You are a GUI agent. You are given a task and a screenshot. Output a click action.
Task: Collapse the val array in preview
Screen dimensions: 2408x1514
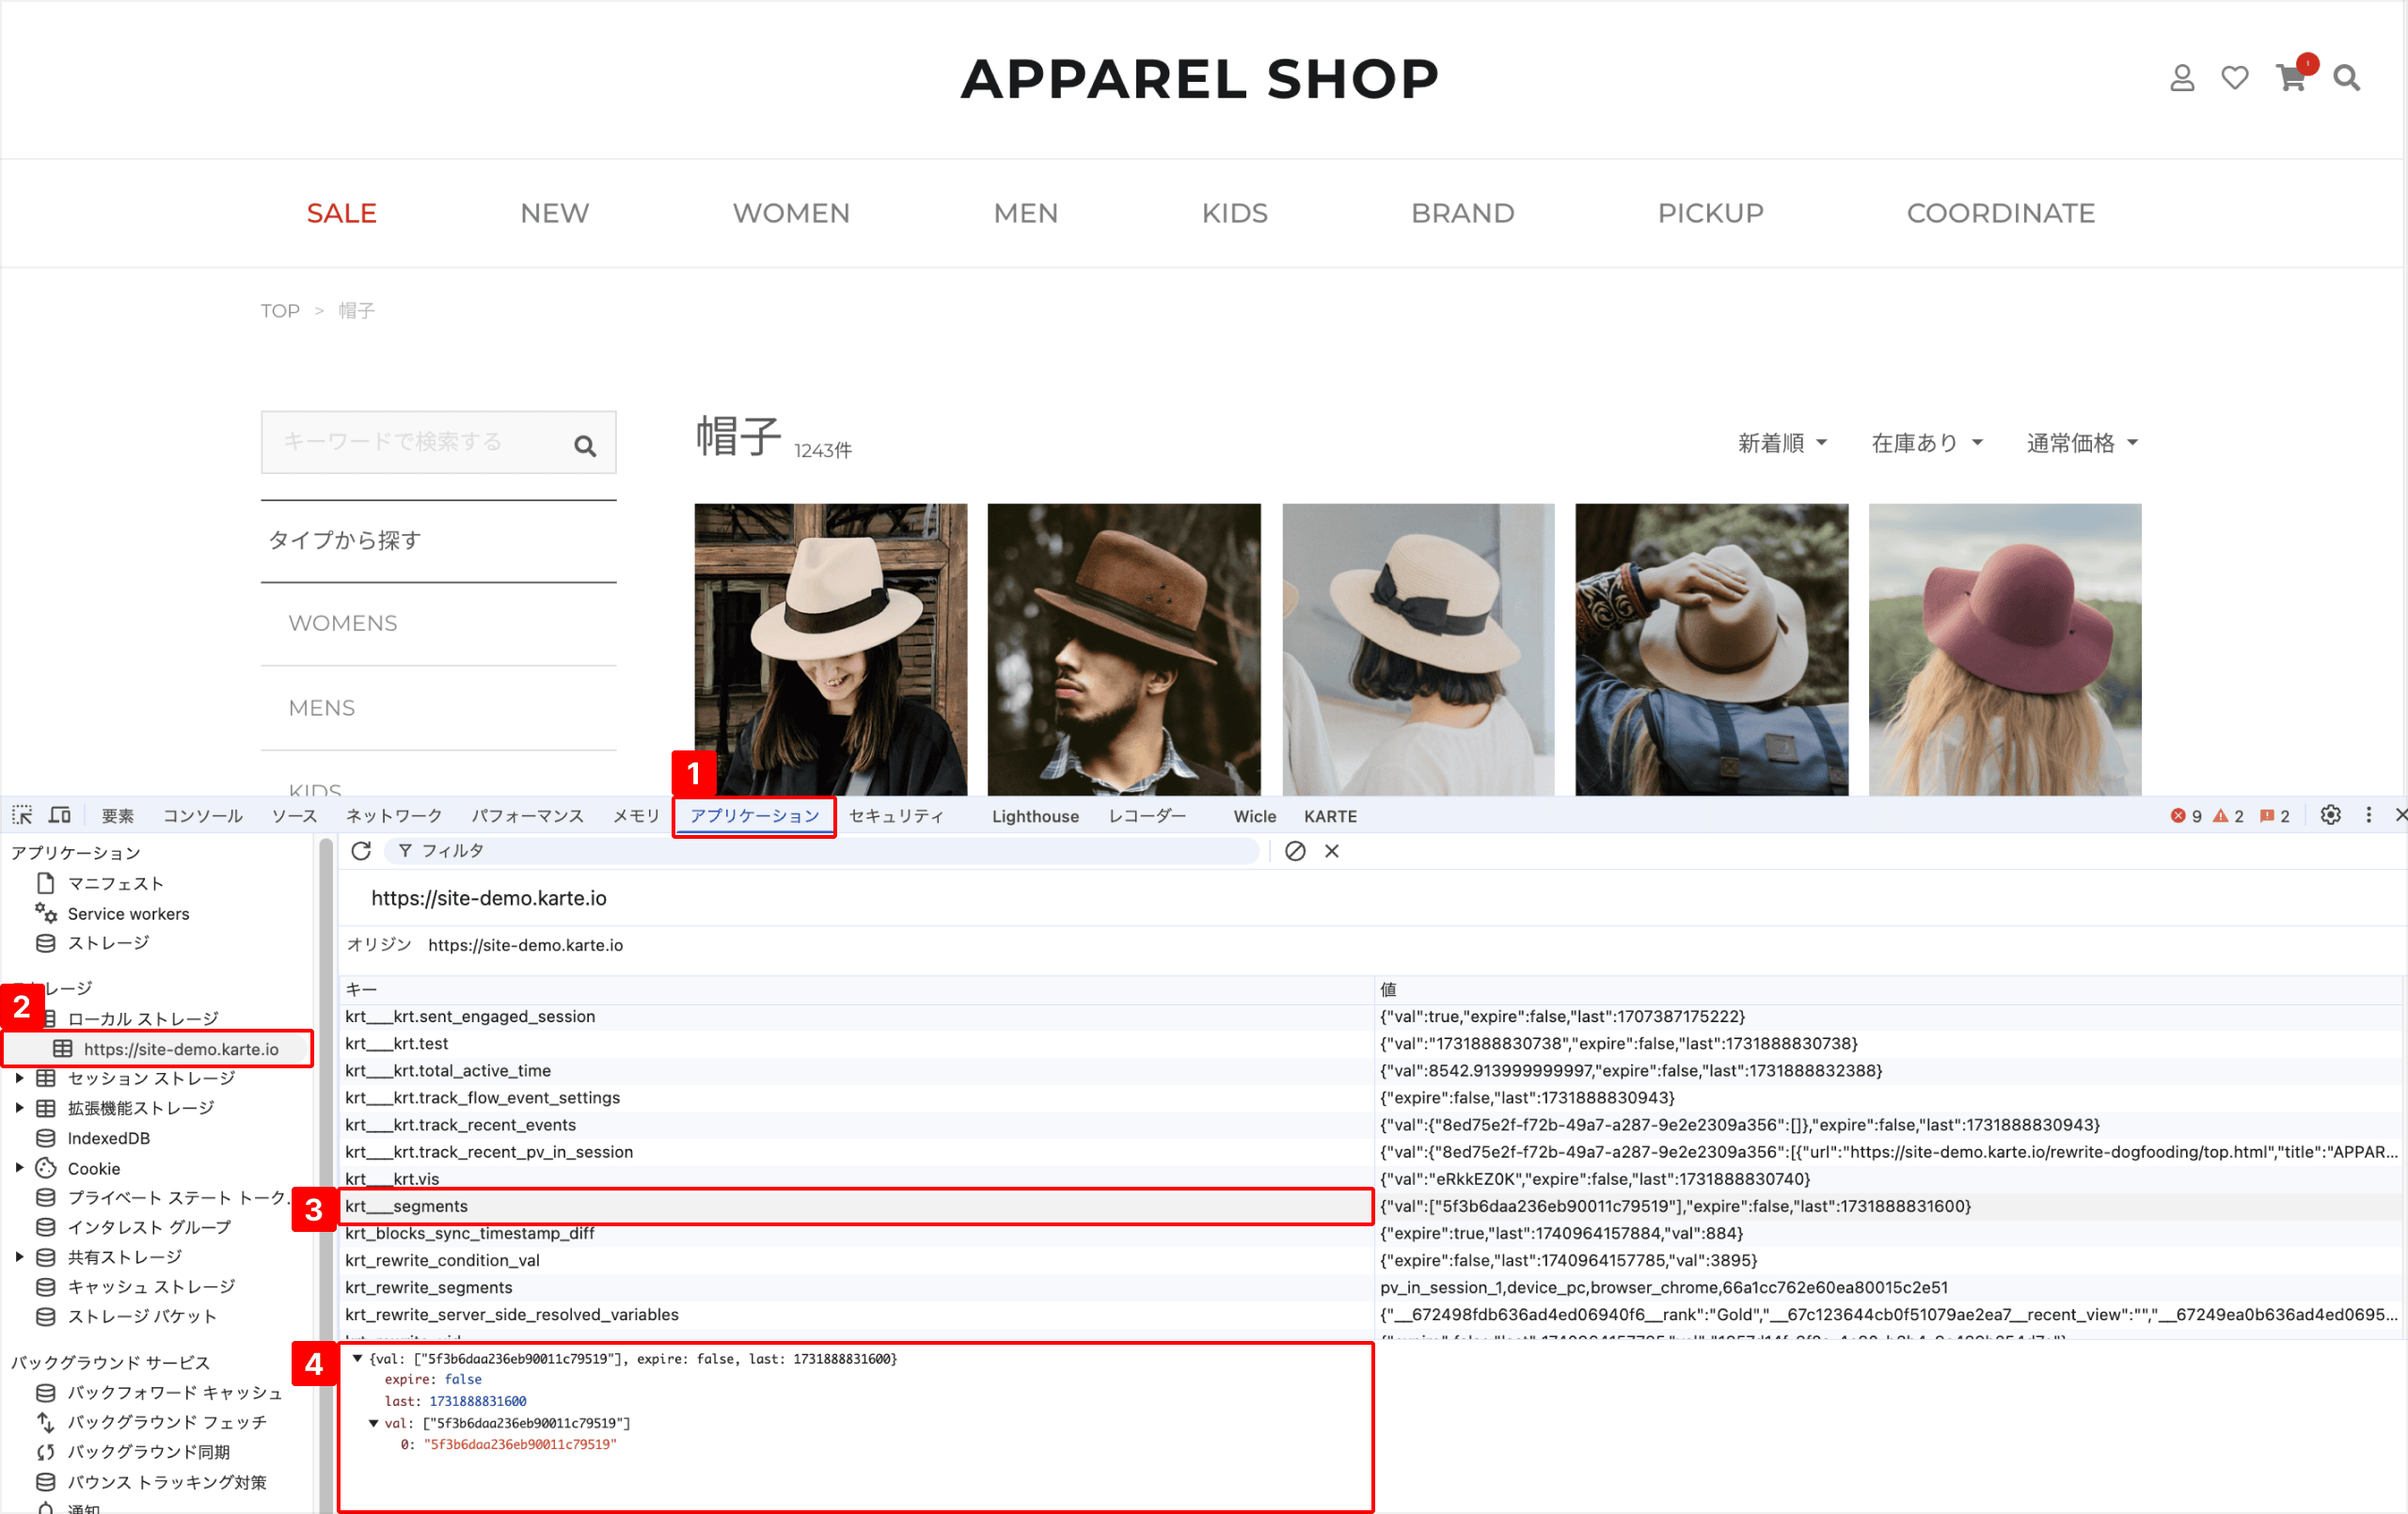point(374,1423)
